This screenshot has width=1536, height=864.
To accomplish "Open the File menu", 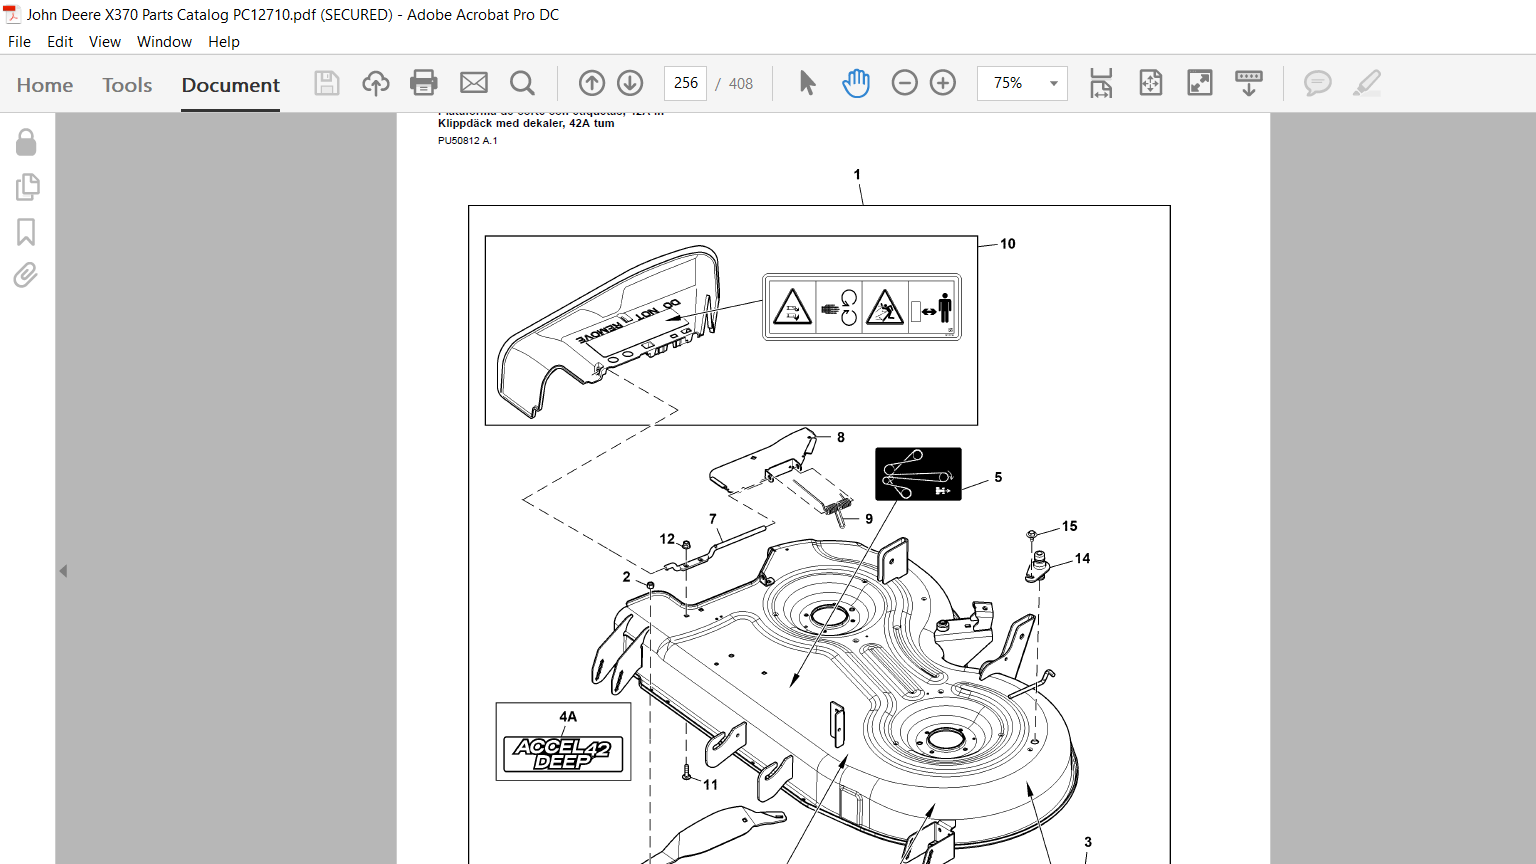I will pos(19,42).
